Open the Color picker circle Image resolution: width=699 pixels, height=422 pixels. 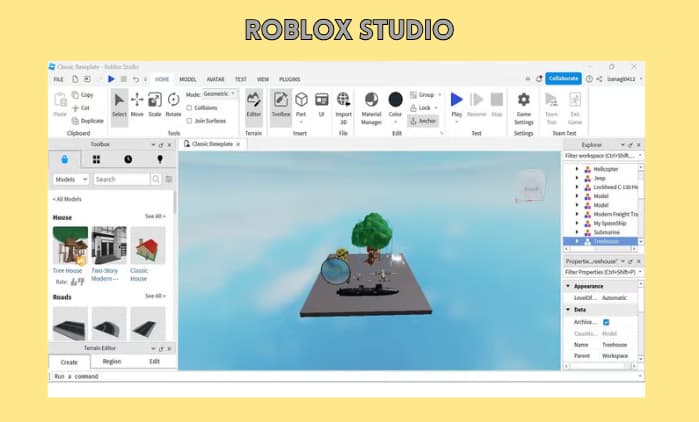(395, 99)
